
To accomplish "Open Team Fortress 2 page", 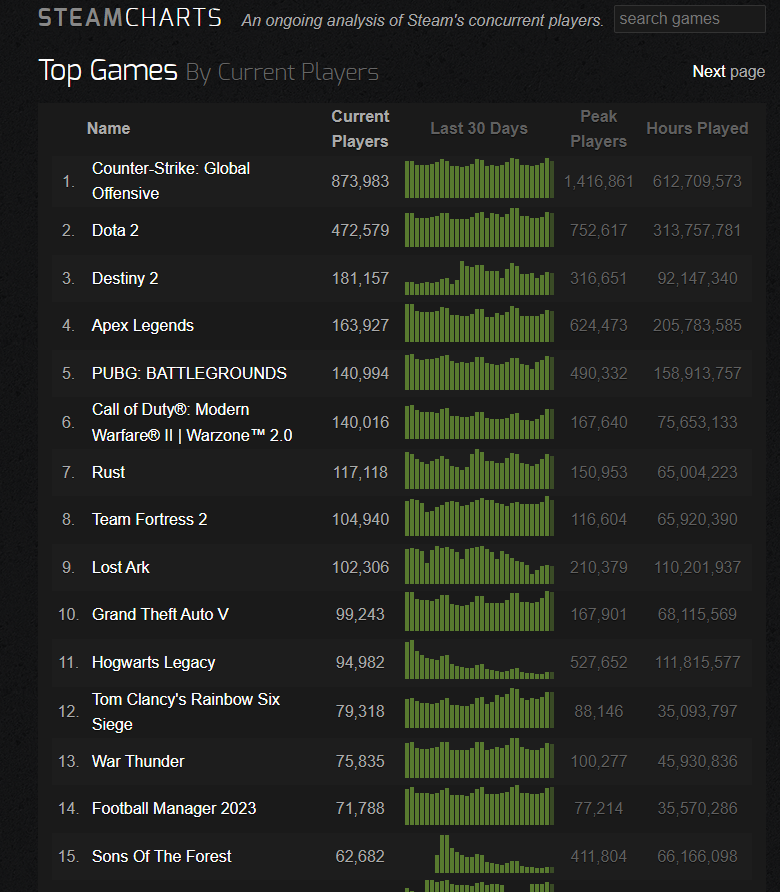I will pyautogui.click(x=151, y=519).
